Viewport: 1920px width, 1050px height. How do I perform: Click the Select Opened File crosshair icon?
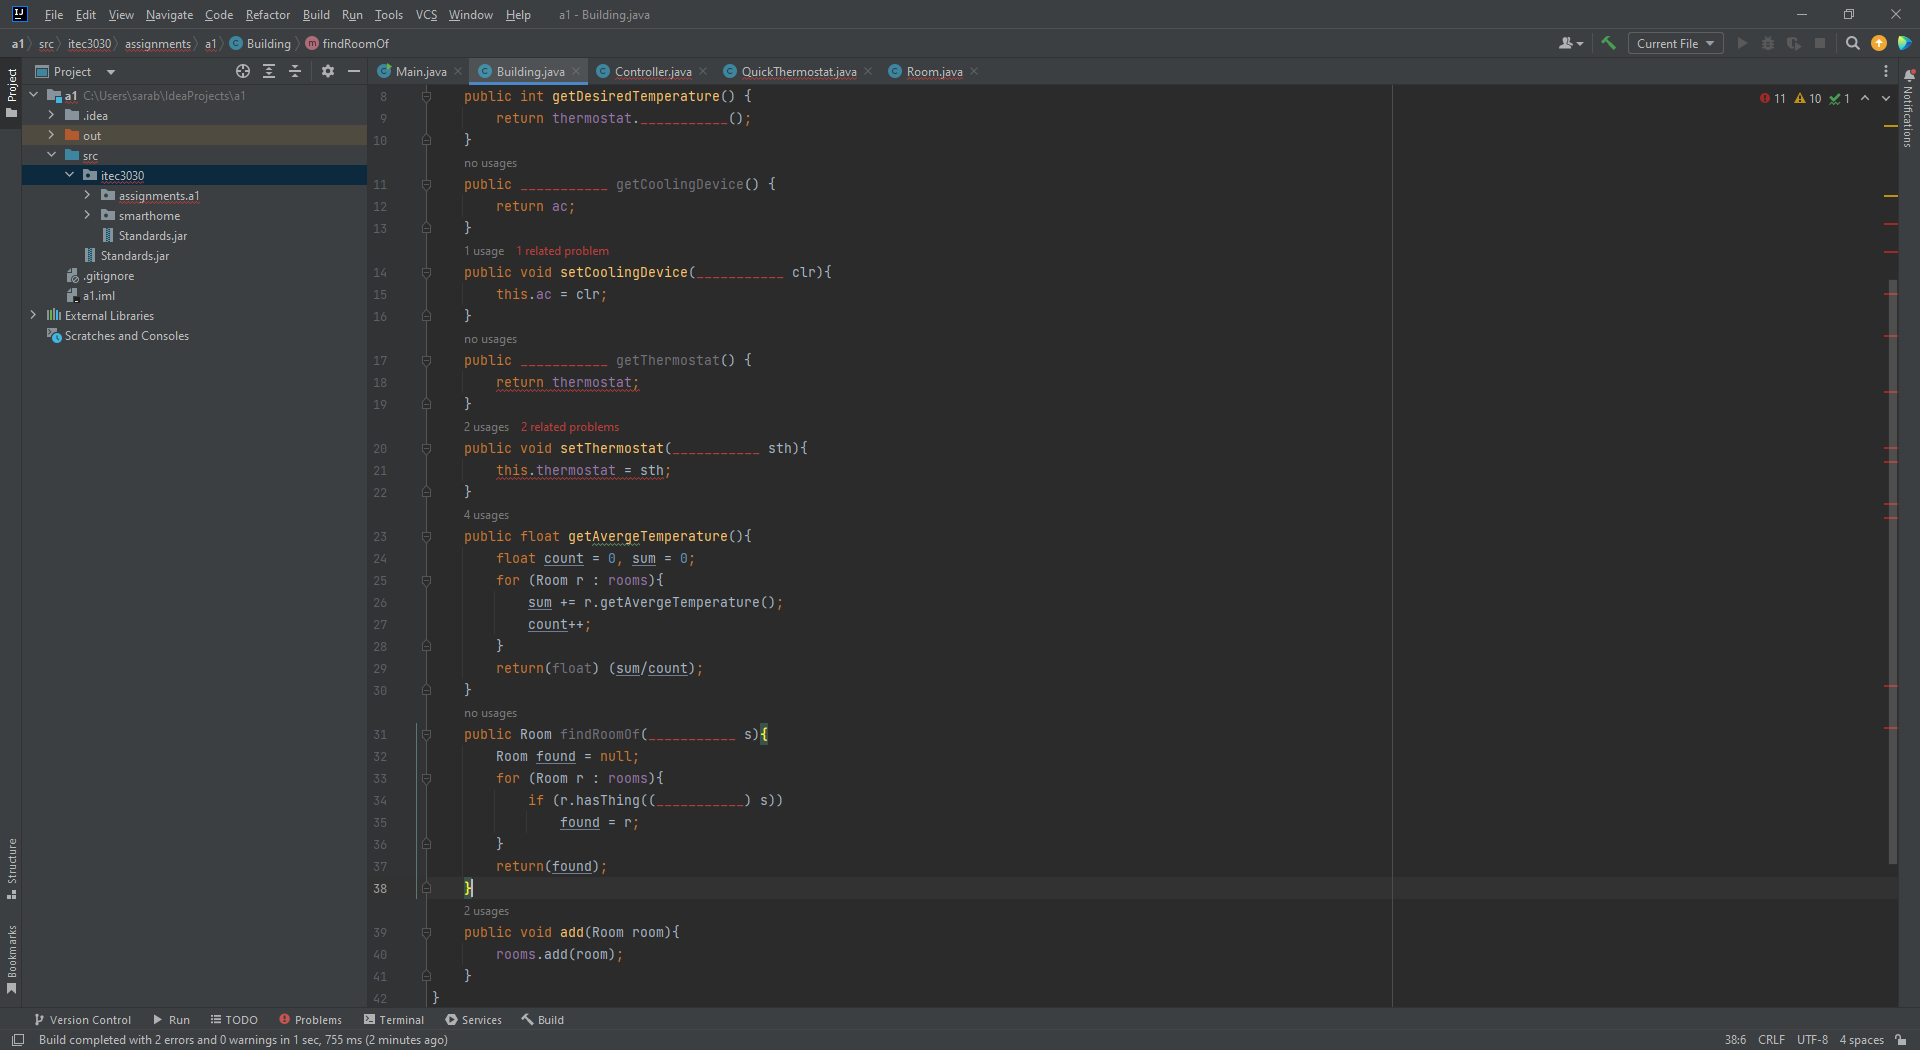pyautogui.click(x=242, y=71)
